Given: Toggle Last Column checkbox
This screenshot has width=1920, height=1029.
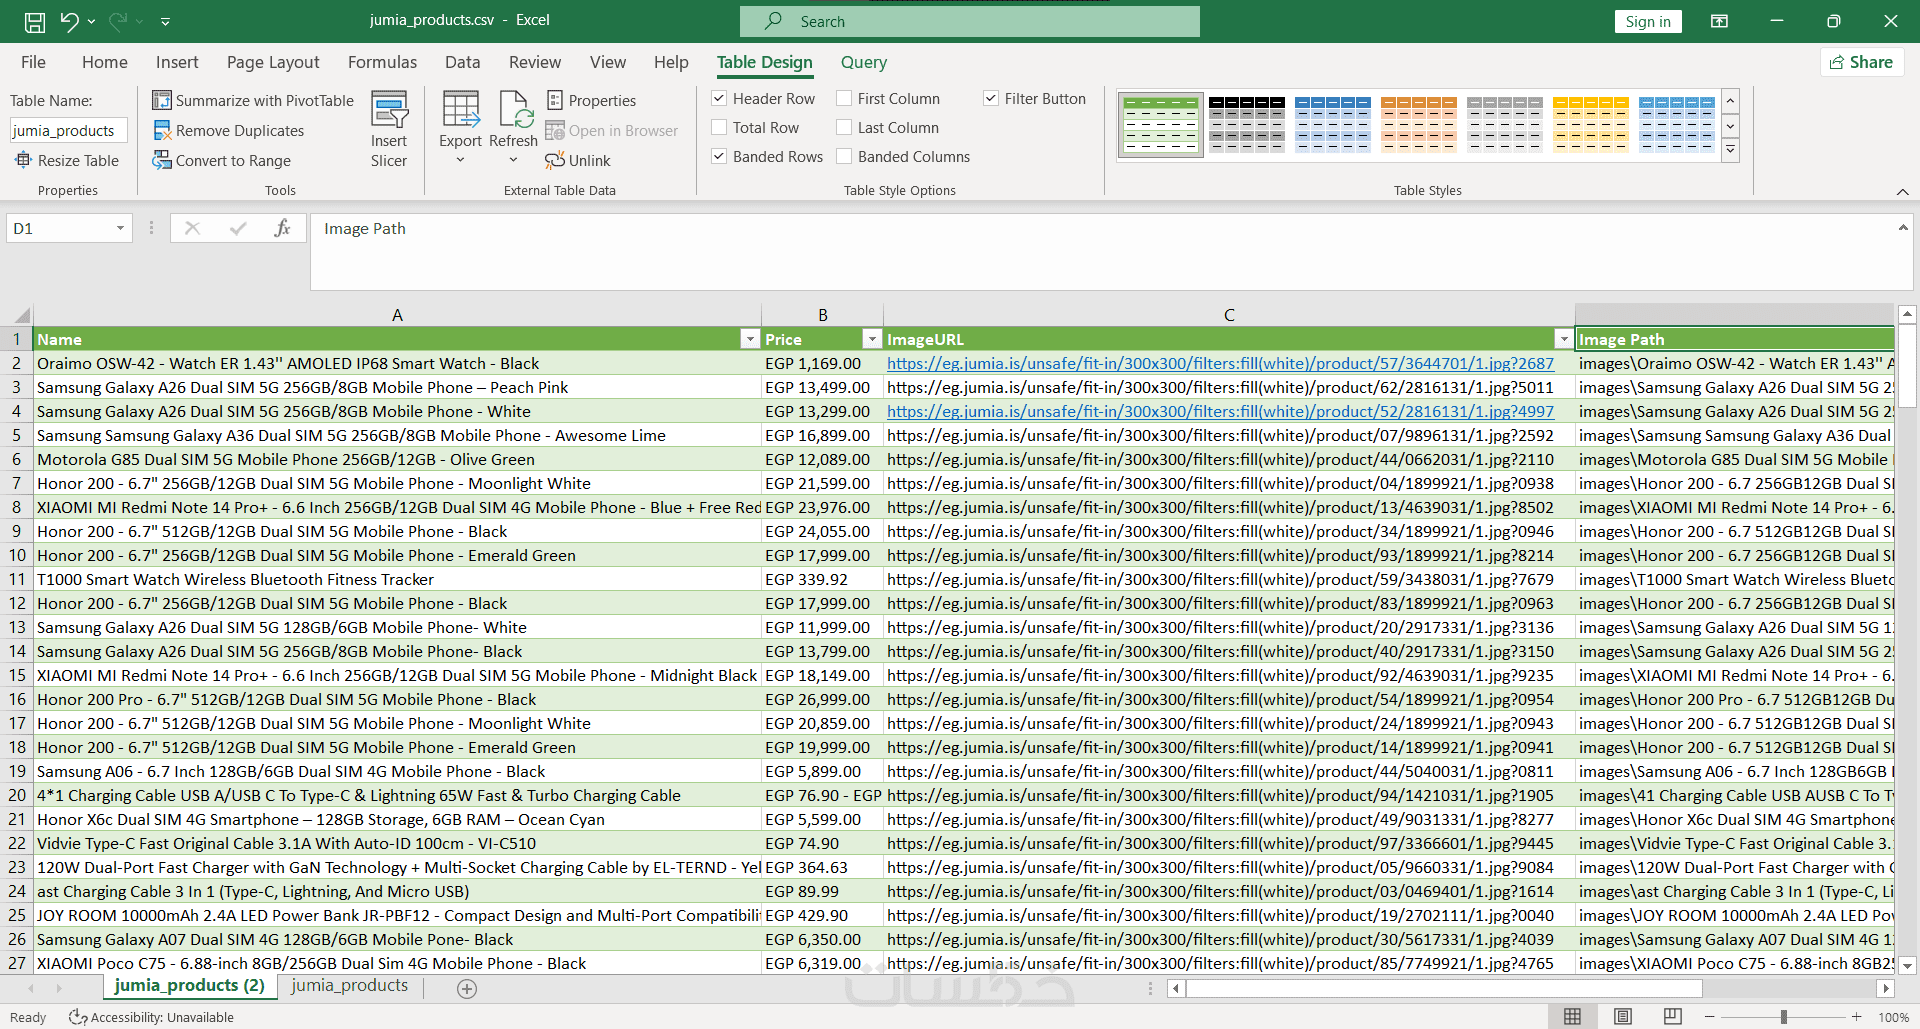Looking at the screenshot, I should (x=844, y=127).
